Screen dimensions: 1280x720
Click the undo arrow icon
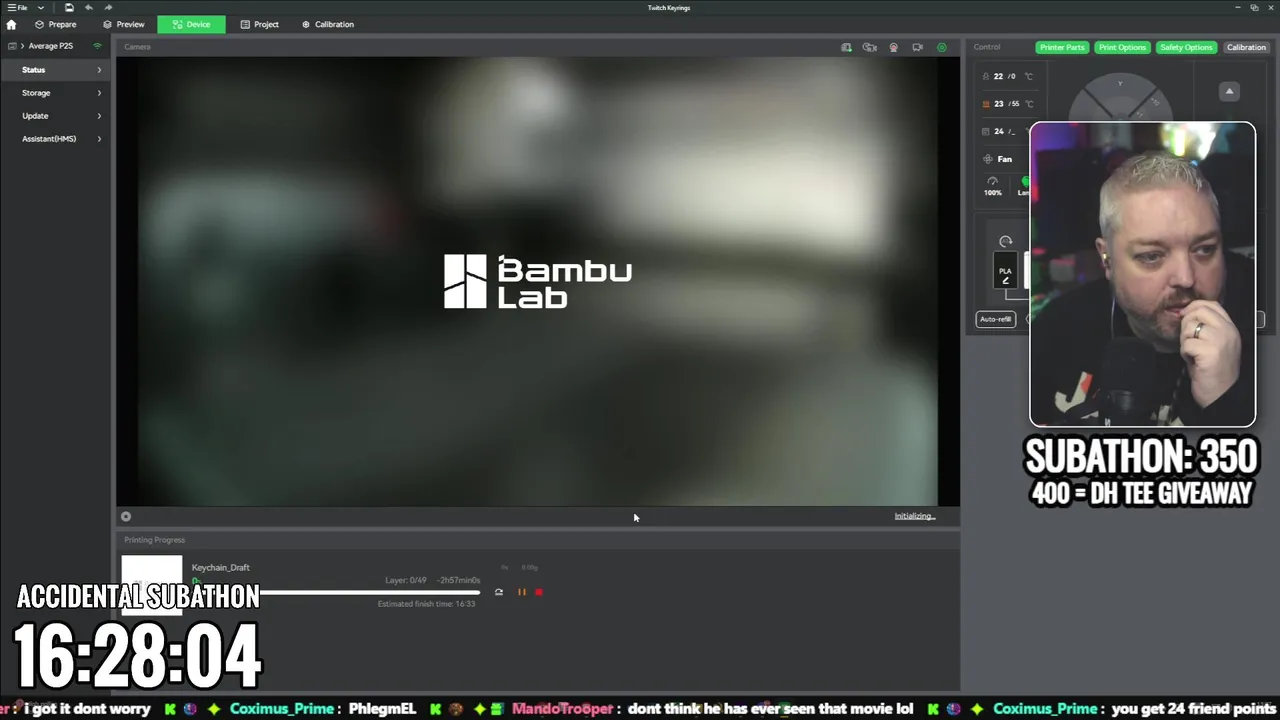(89, 8)
